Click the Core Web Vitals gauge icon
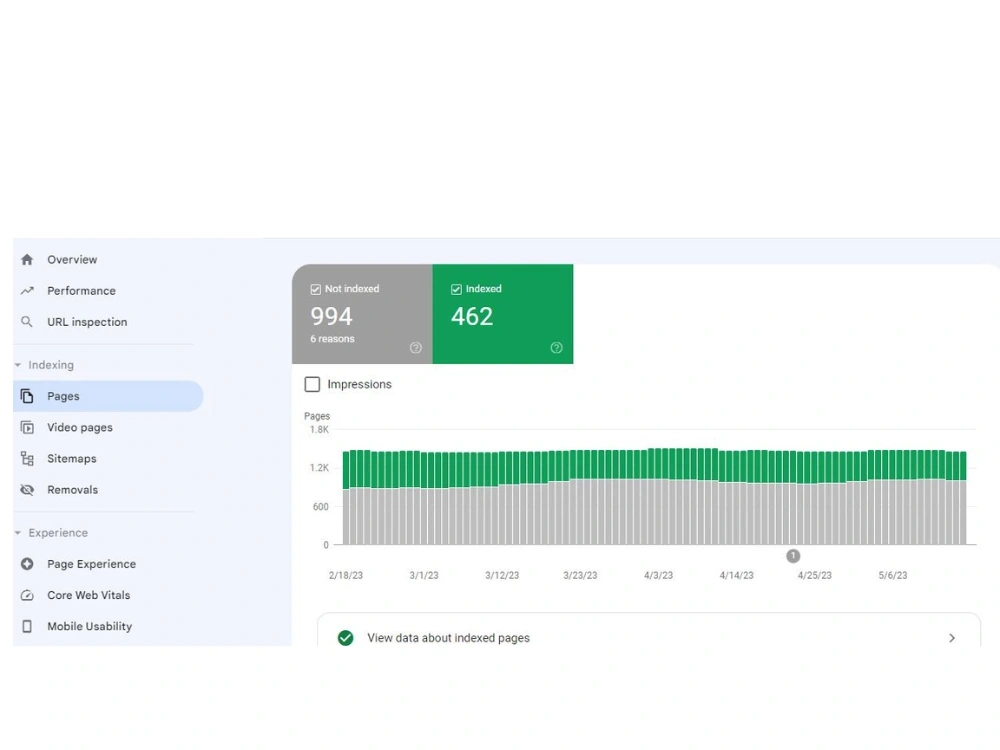Image resolution: width=1000 pixels, height=750 pixels. click(27, 595)
